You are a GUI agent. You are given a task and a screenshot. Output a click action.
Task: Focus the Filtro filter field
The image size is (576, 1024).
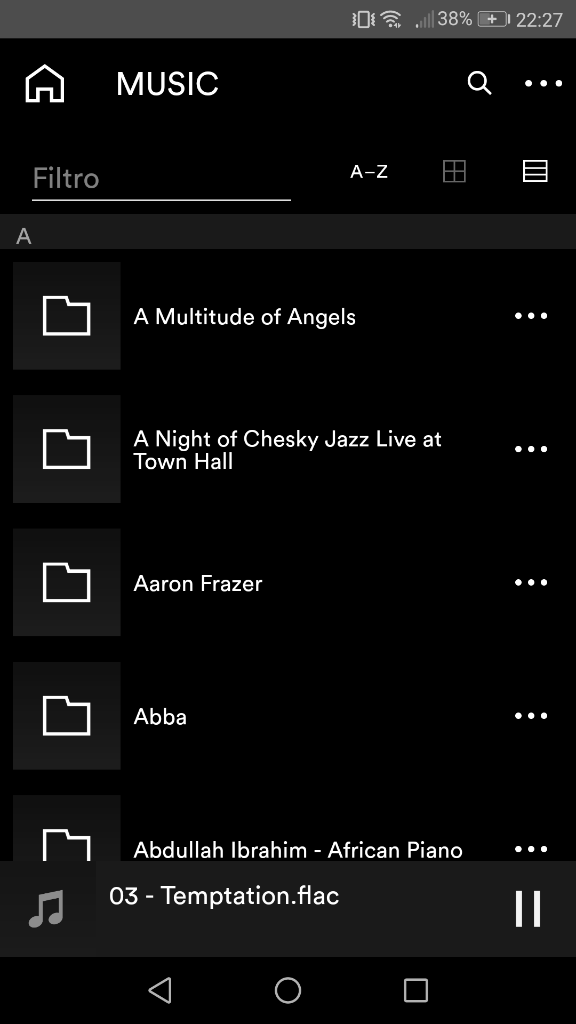[x=161, y=179]
